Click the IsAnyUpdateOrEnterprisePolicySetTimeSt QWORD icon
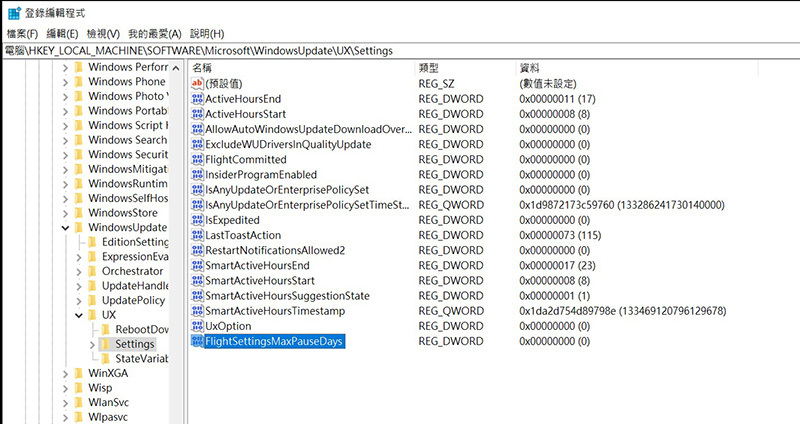 point(197,205)
